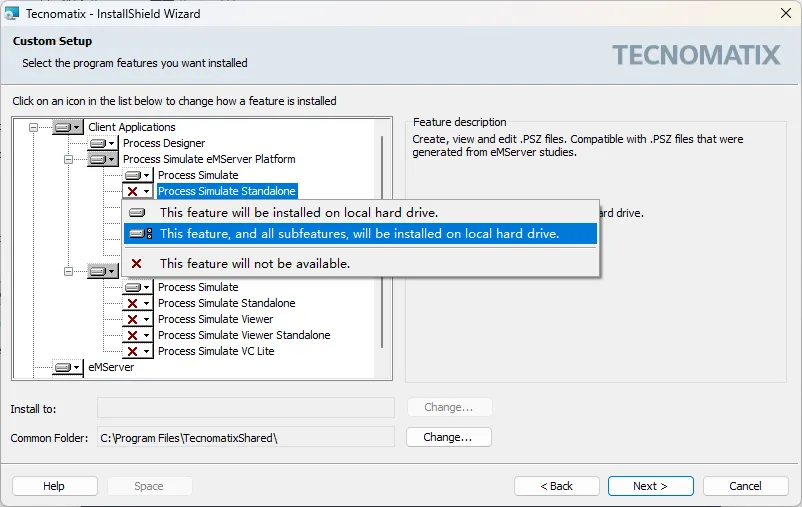Screen dimensions: 802x507
Task: Select the Process Designer tree label
Action: (x=163, y=143)
